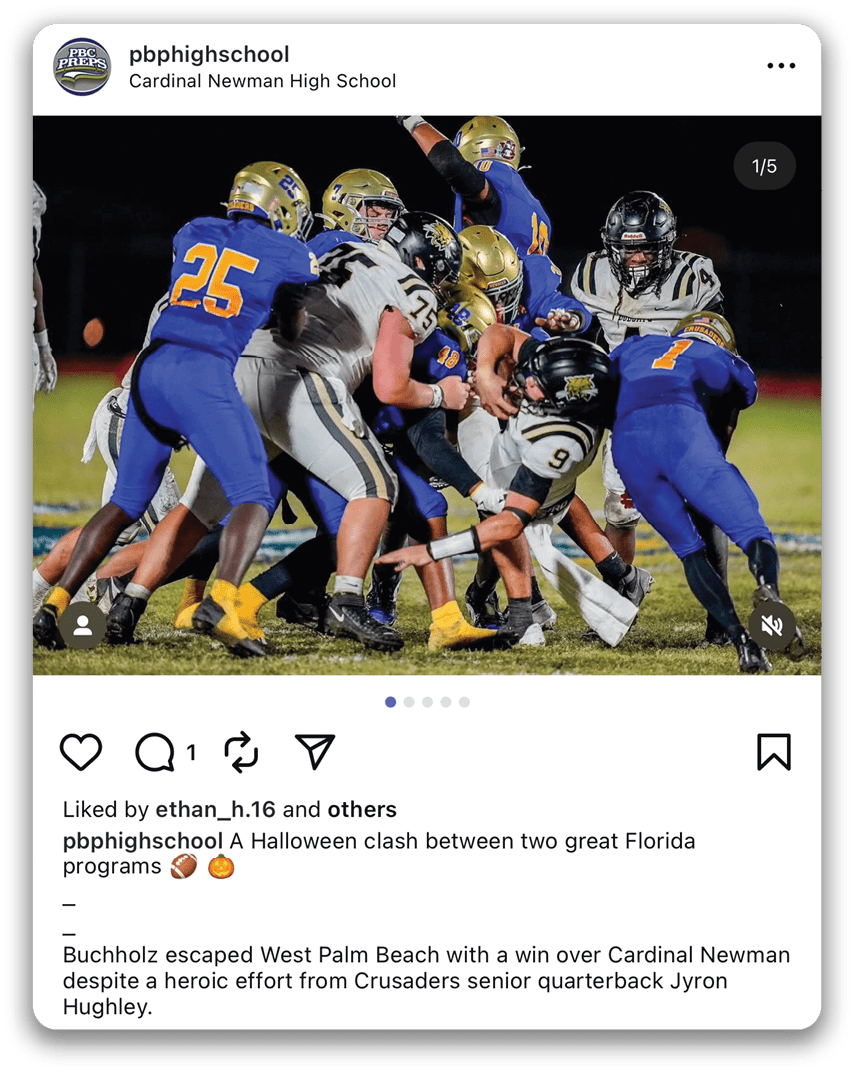Open the football game photo

(427, 395)
